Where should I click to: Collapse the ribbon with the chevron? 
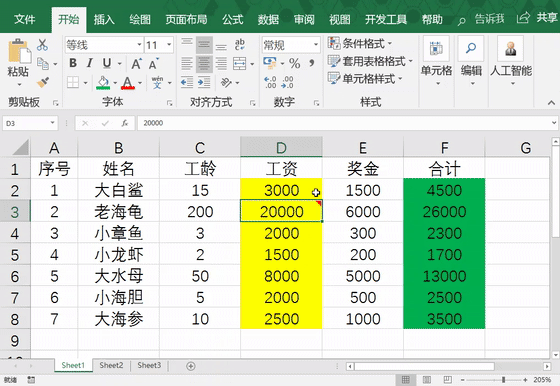[551, 102]
